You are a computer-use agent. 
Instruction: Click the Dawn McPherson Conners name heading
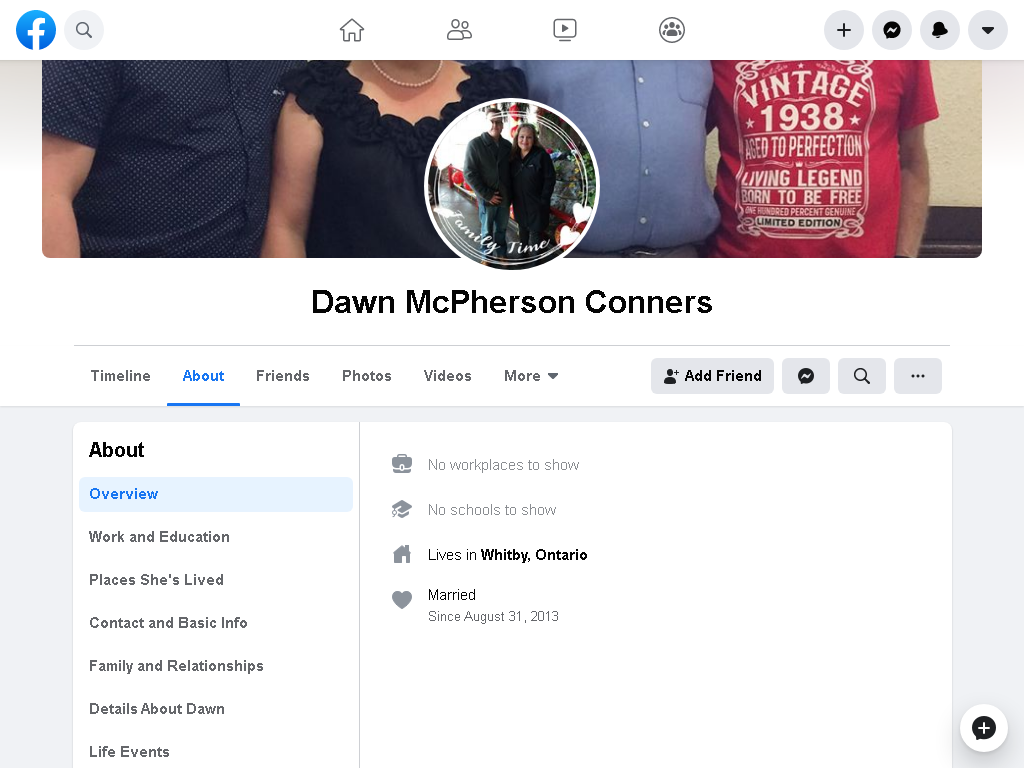pos(512,302)
